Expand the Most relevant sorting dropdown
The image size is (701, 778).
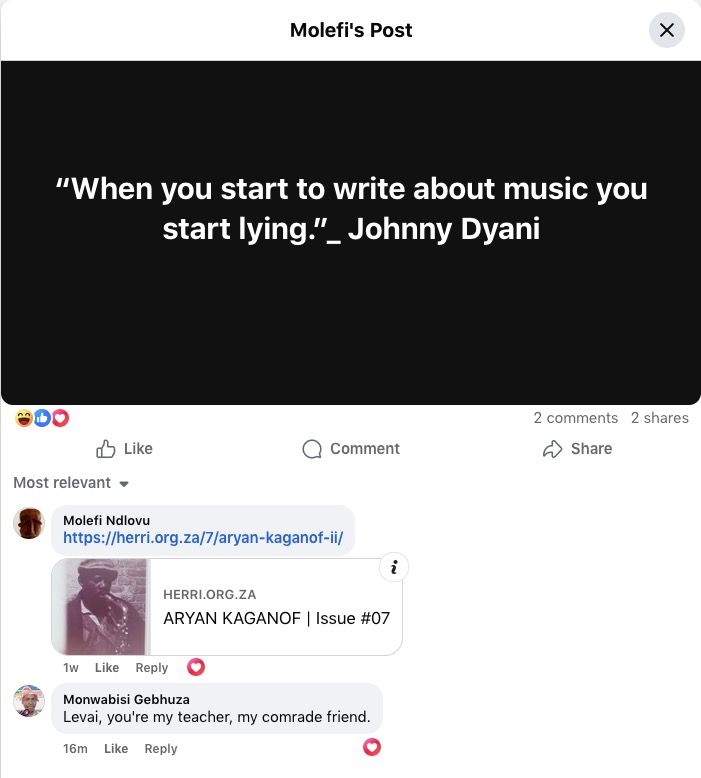71,483
